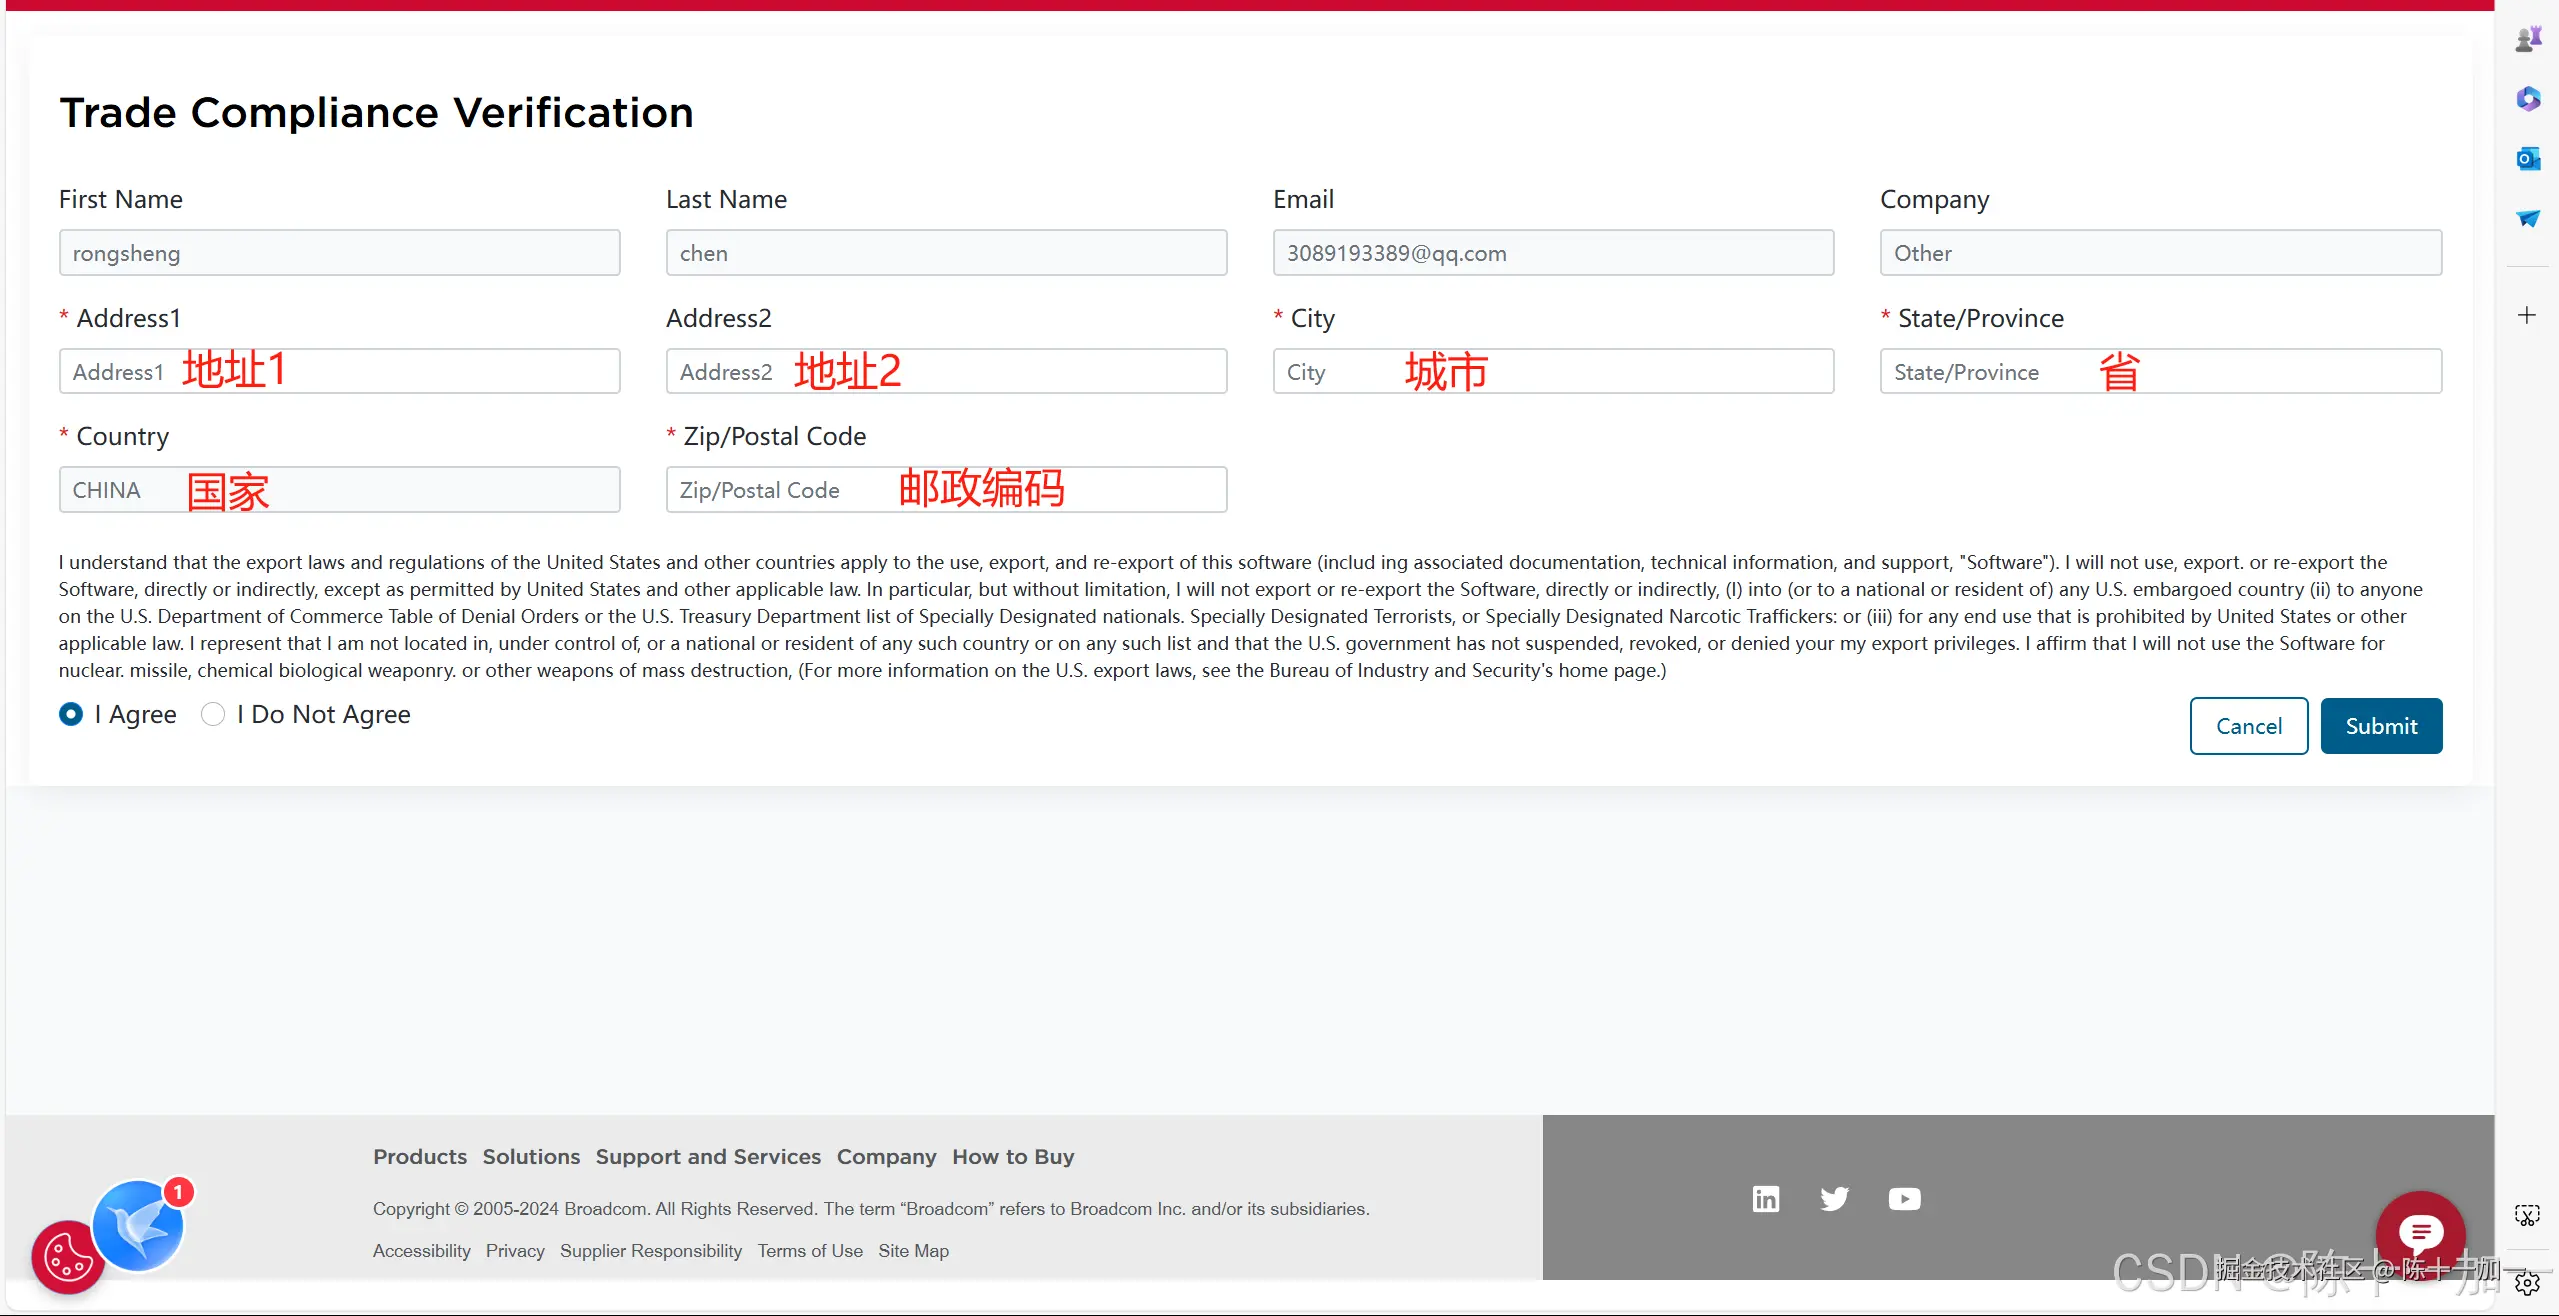Open the red chat bubble widget
This screenshot has height=1316, width=2559.
coord(2420,1233)
